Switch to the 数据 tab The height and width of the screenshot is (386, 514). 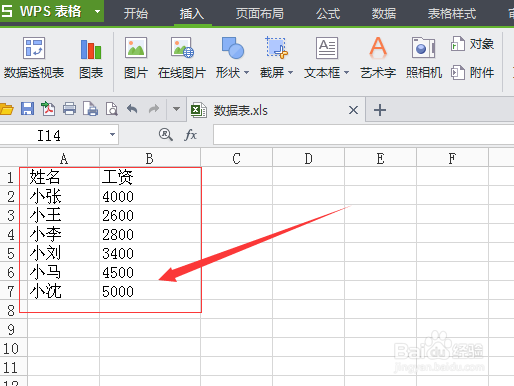coord(384,14)
